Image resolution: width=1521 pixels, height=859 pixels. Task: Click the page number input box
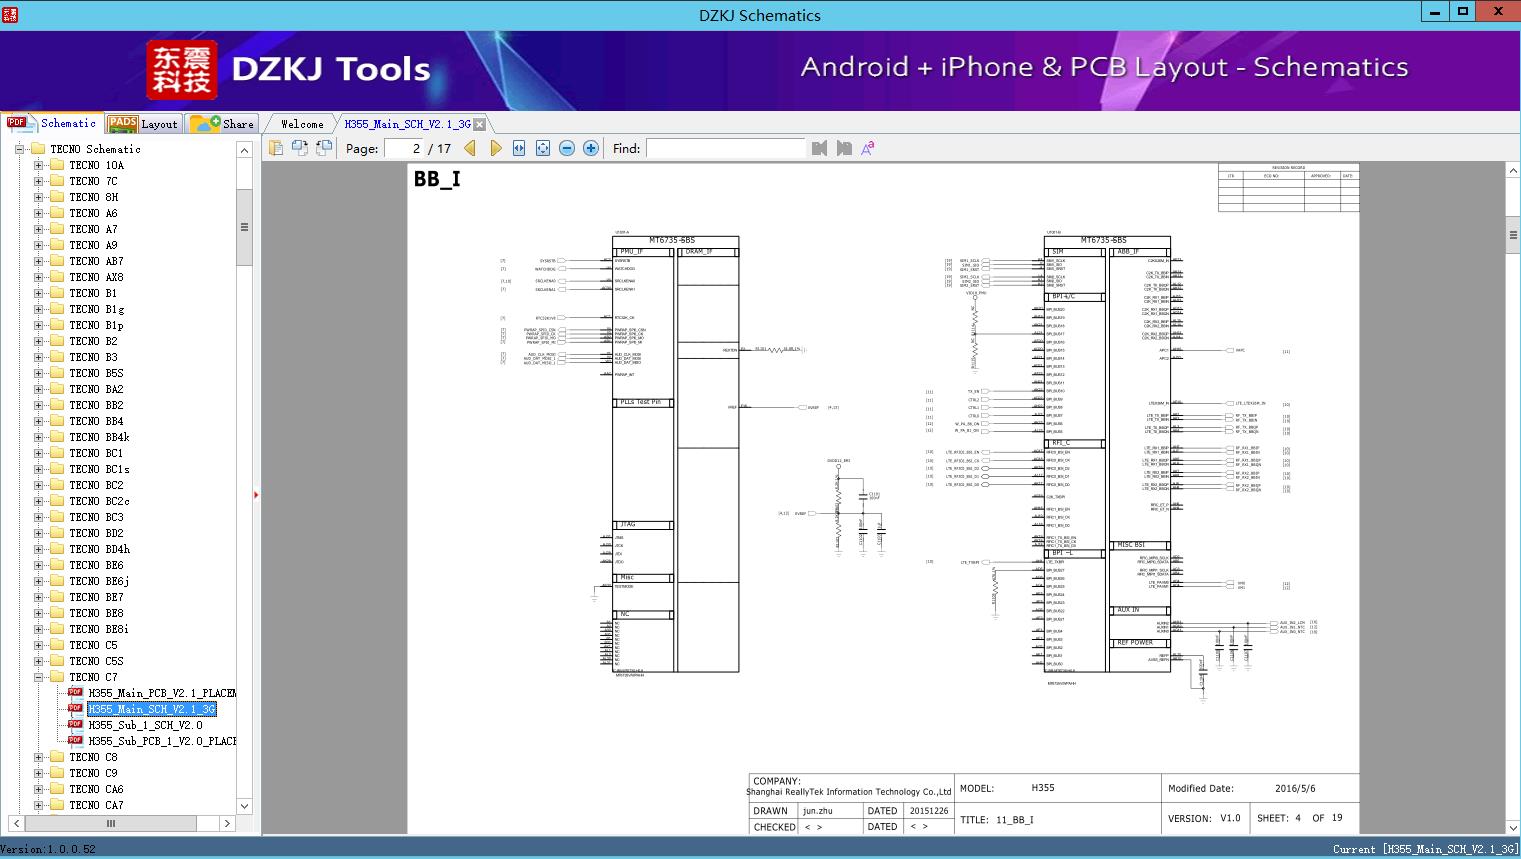tap(404, 148)
